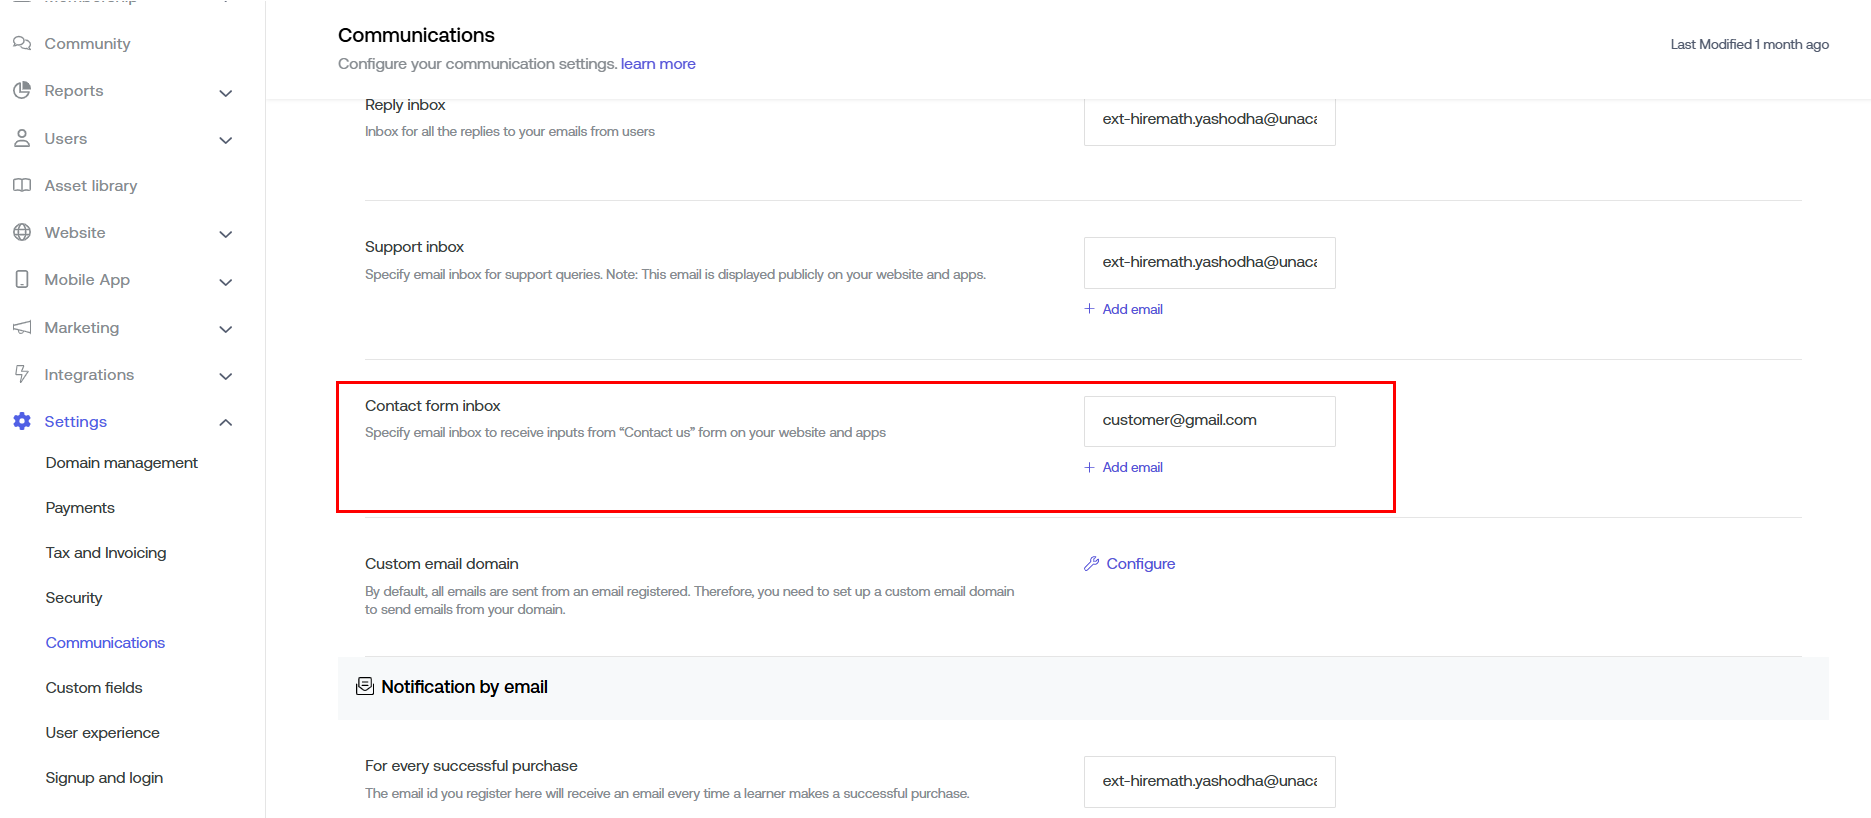Click the Settings gear icon
Screen dimensions: 1871x818
pyautogui.click(x=21, y=422)
